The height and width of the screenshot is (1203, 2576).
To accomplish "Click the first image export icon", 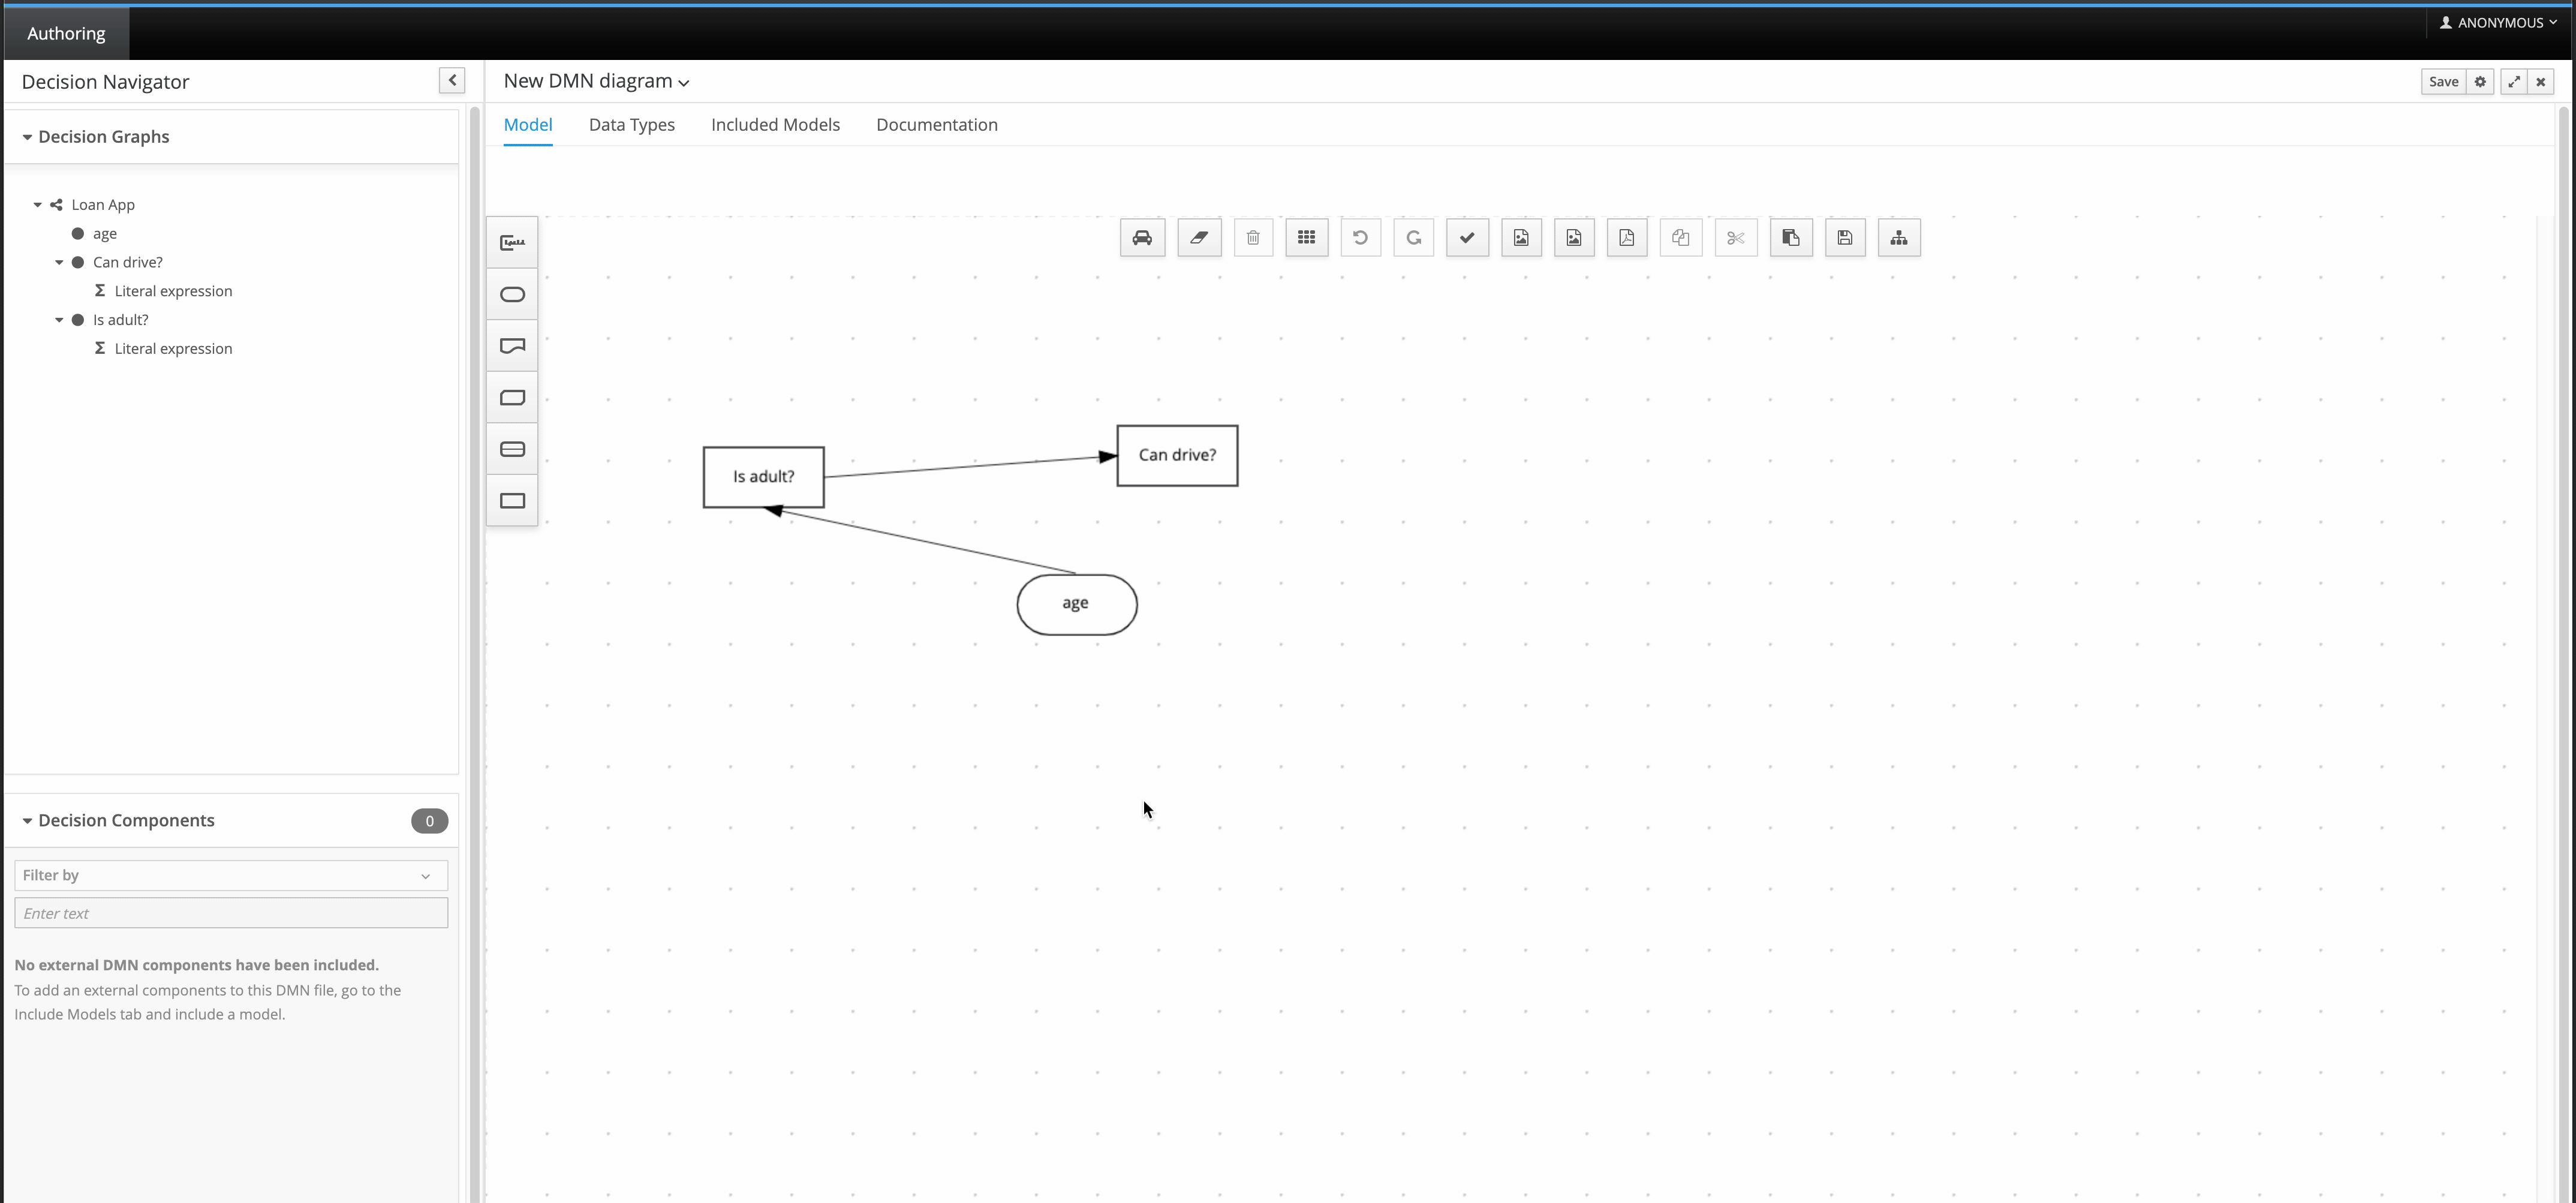I will 1521,238.
